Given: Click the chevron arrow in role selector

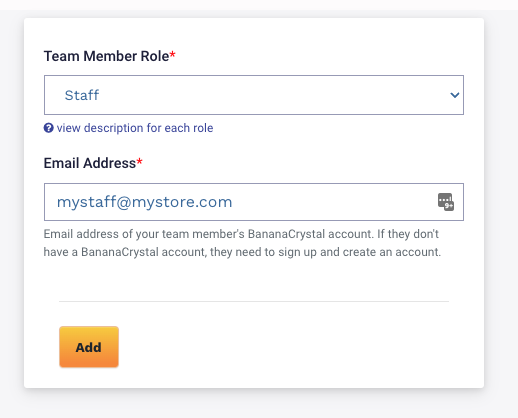Looking at the screenshot, I should click(455, 95).
